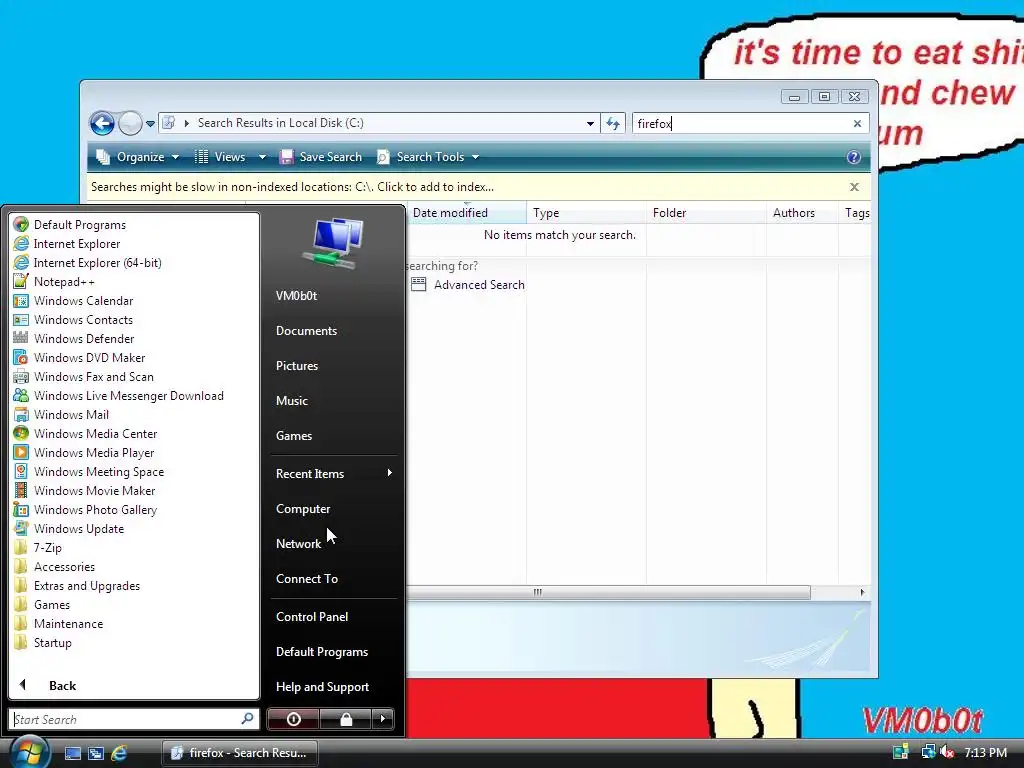Click the network tray icon
Screen dimensions: 1024x768
coord(928,752)
